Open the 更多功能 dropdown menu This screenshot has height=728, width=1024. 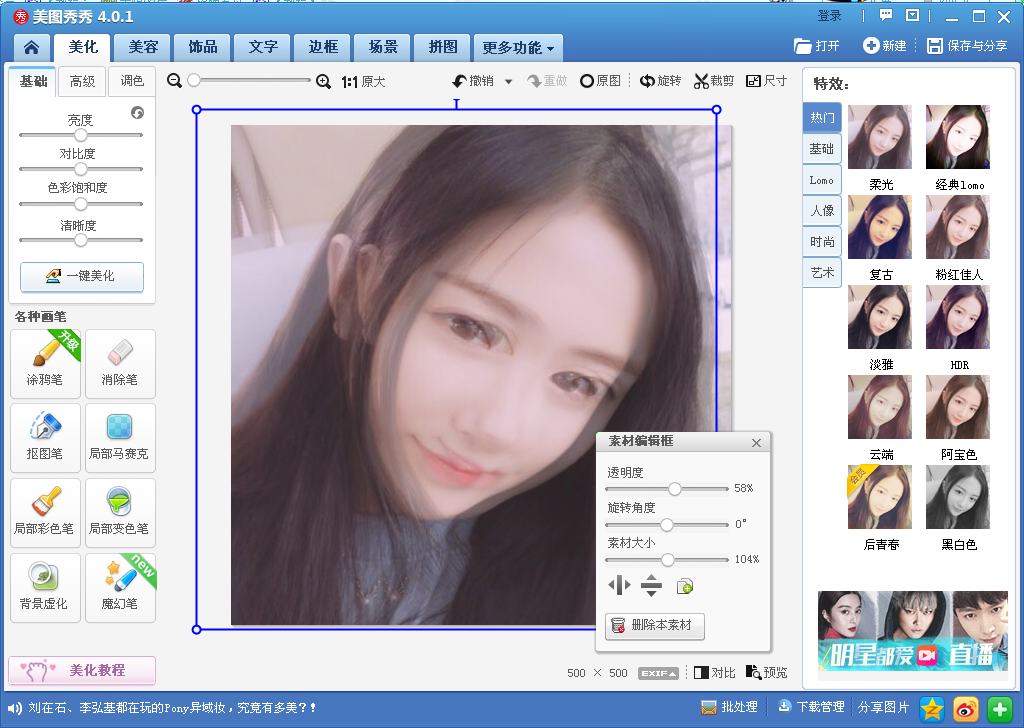(x=518, y=48)
